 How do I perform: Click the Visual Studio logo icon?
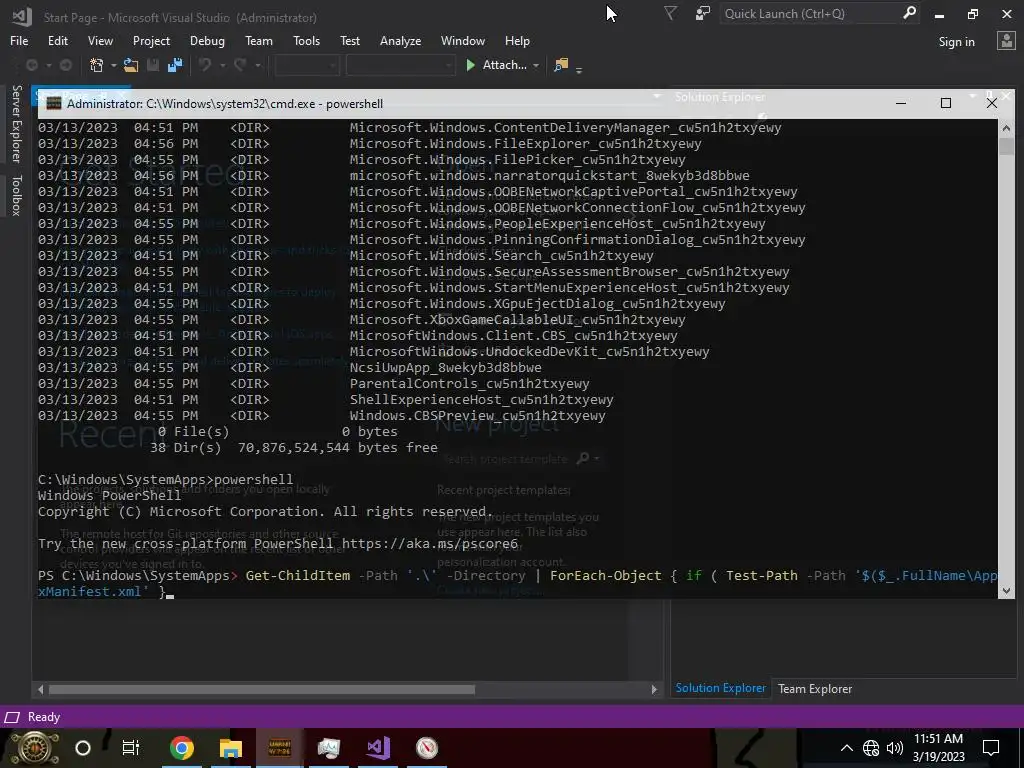point(22,16)
